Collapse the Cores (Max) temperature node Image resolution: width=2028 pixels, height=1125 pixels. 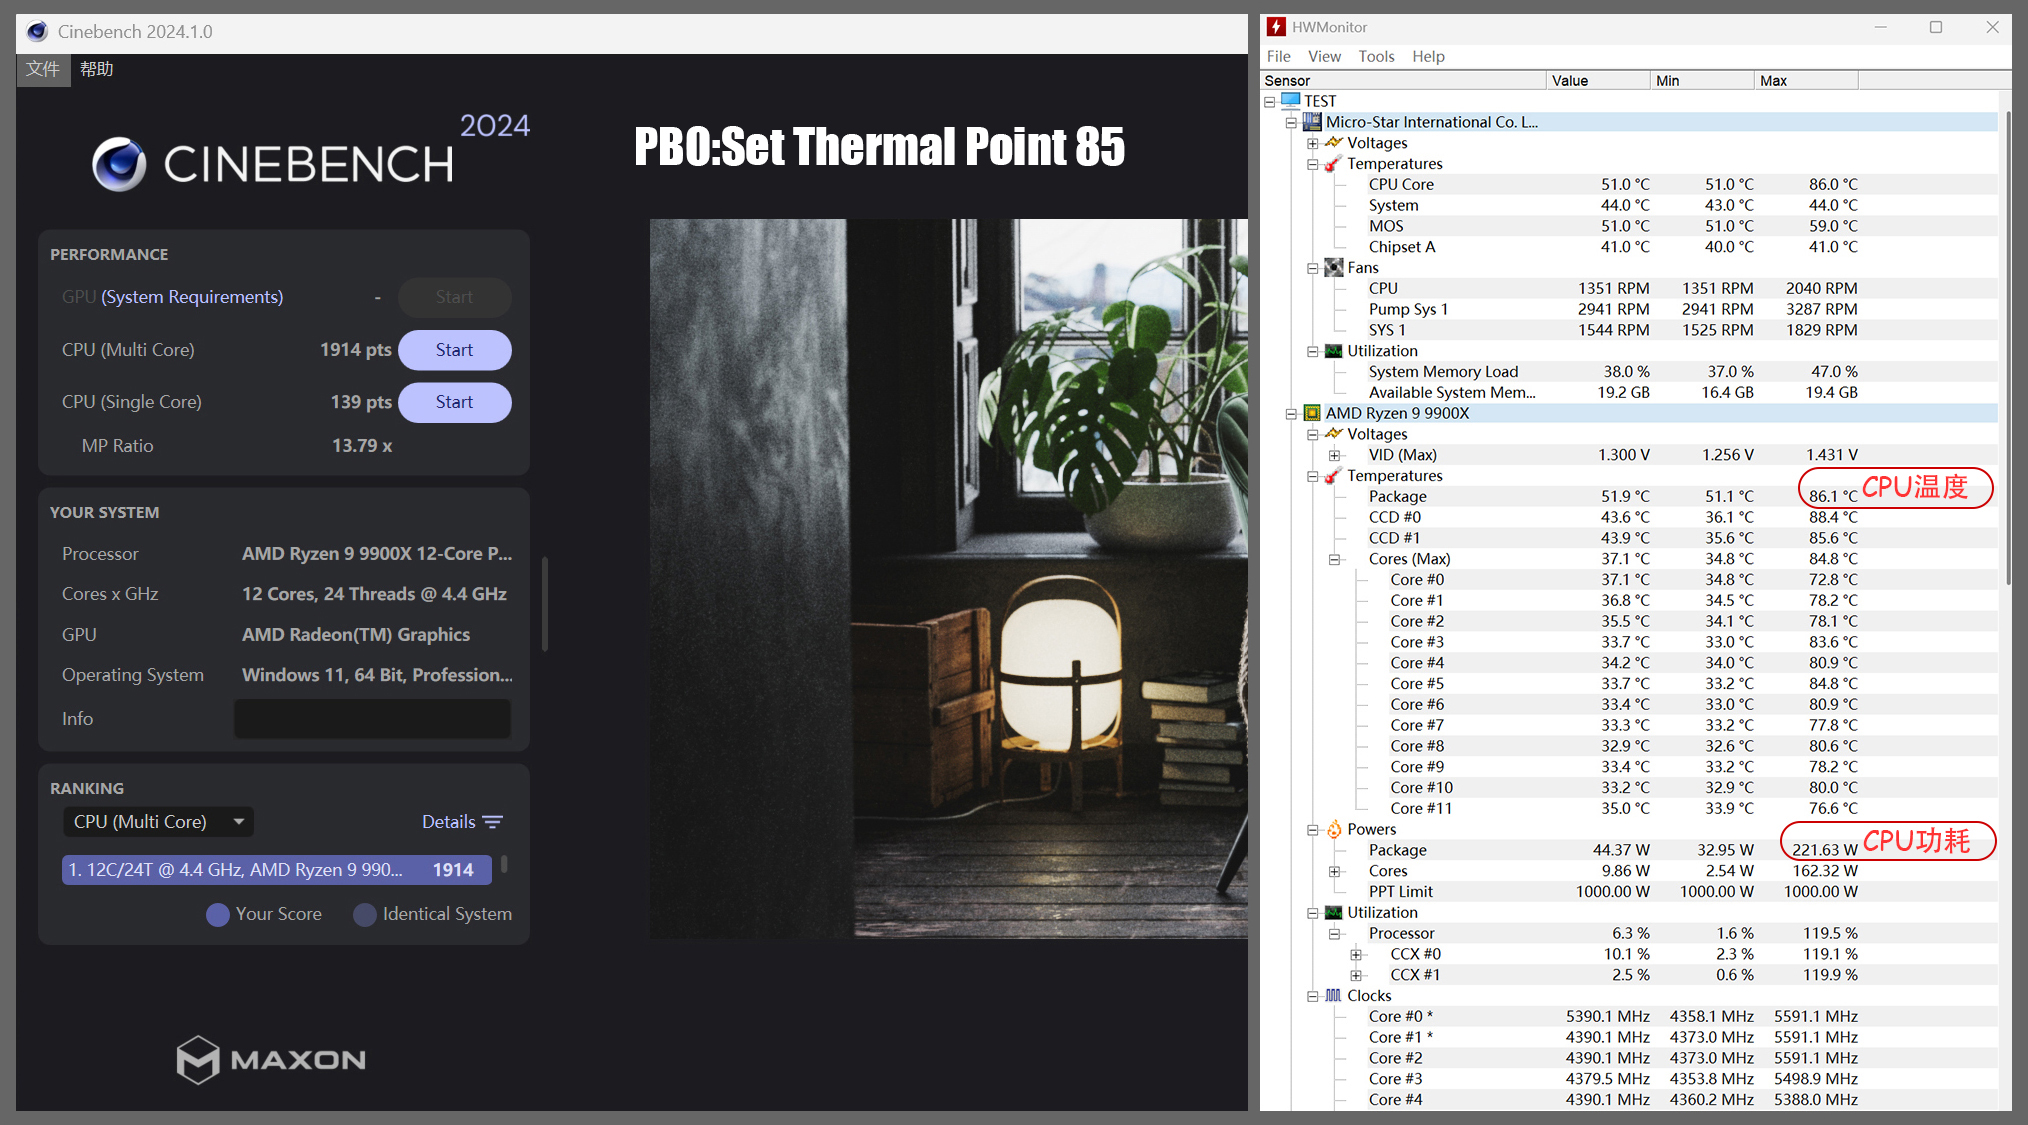(x=1334, y=559)
